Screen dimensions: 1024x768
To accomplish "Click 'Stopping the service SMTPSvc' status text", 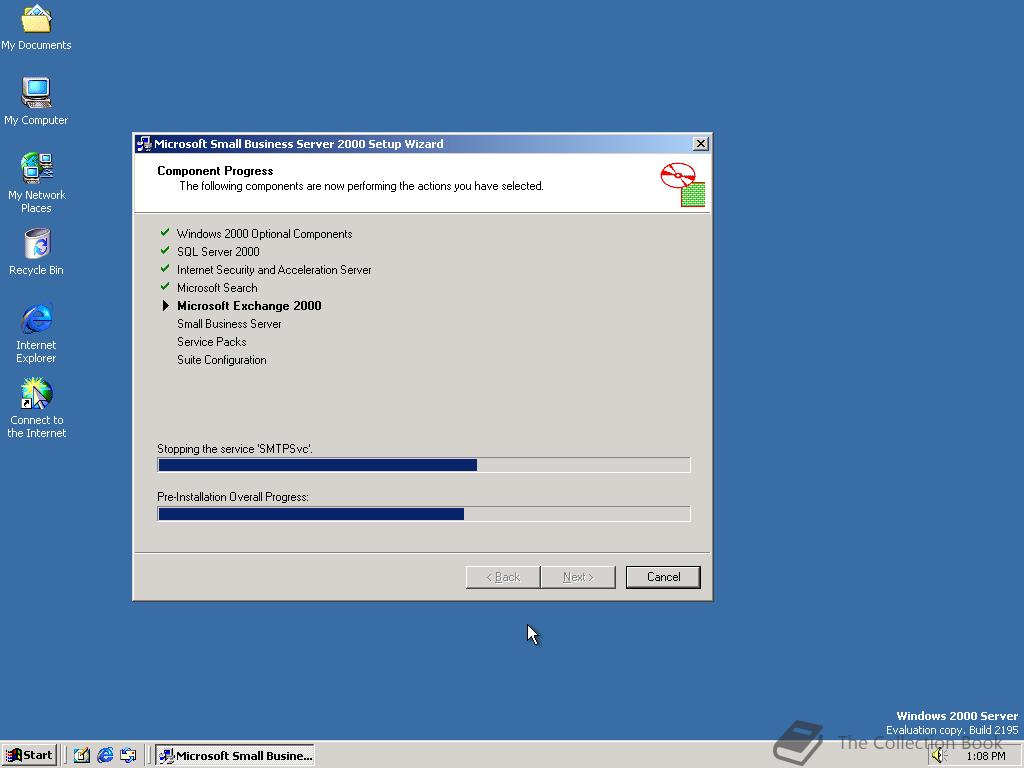I will [235, 449].
